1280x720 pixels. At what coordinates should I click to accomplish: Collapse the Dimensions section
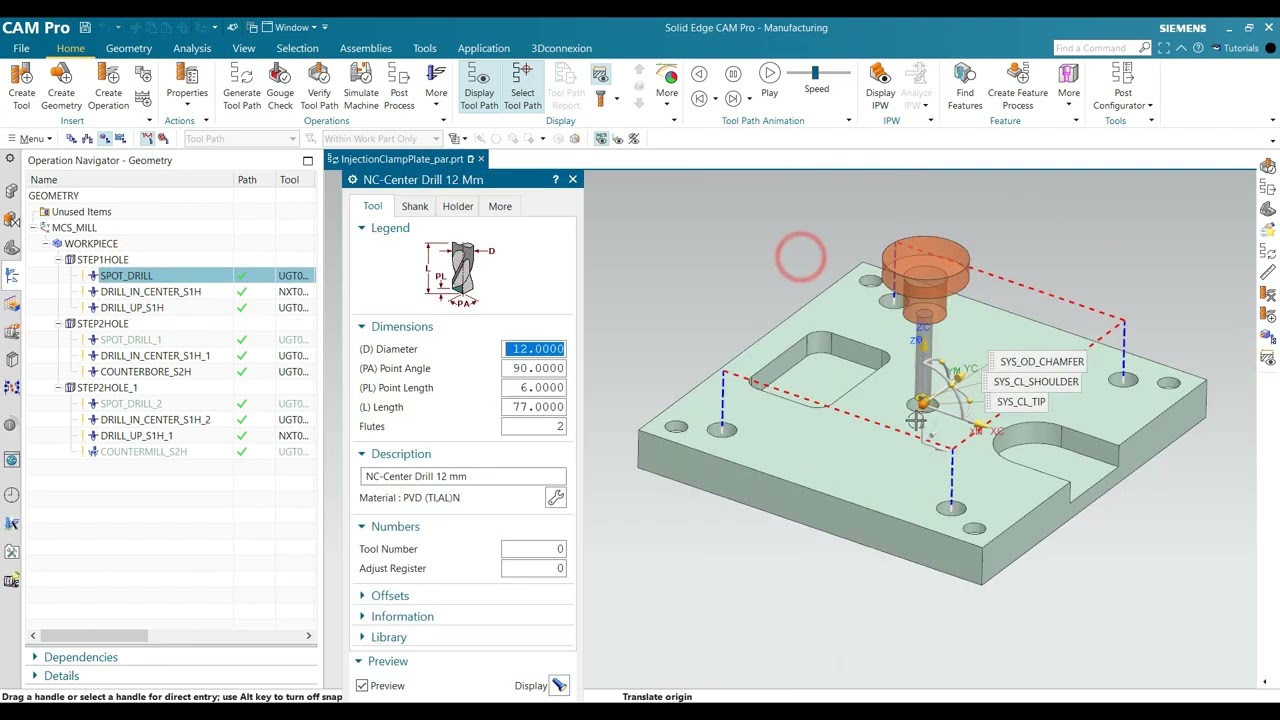(362, 327)
